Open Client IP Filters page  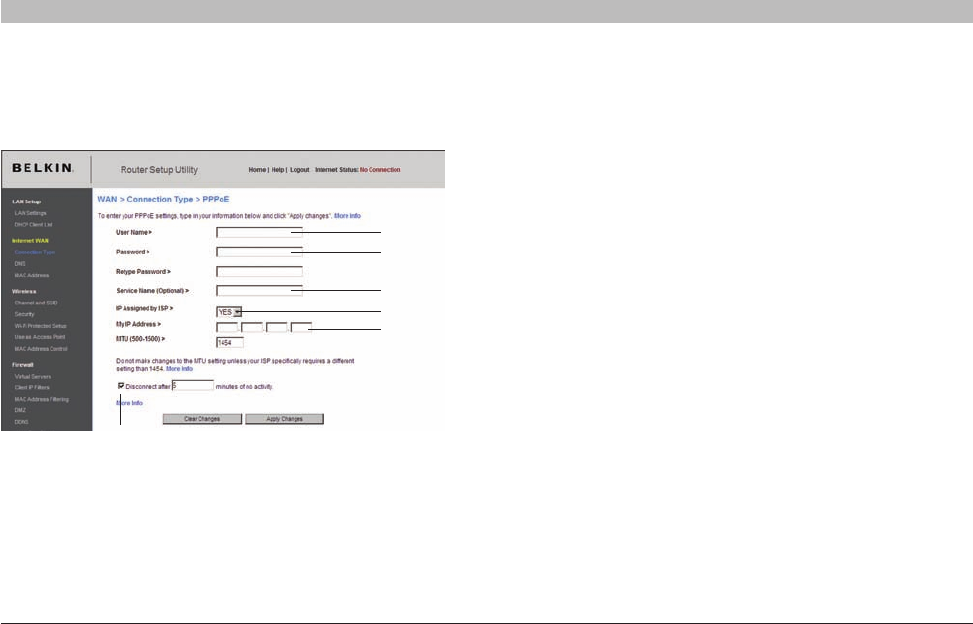32,387
